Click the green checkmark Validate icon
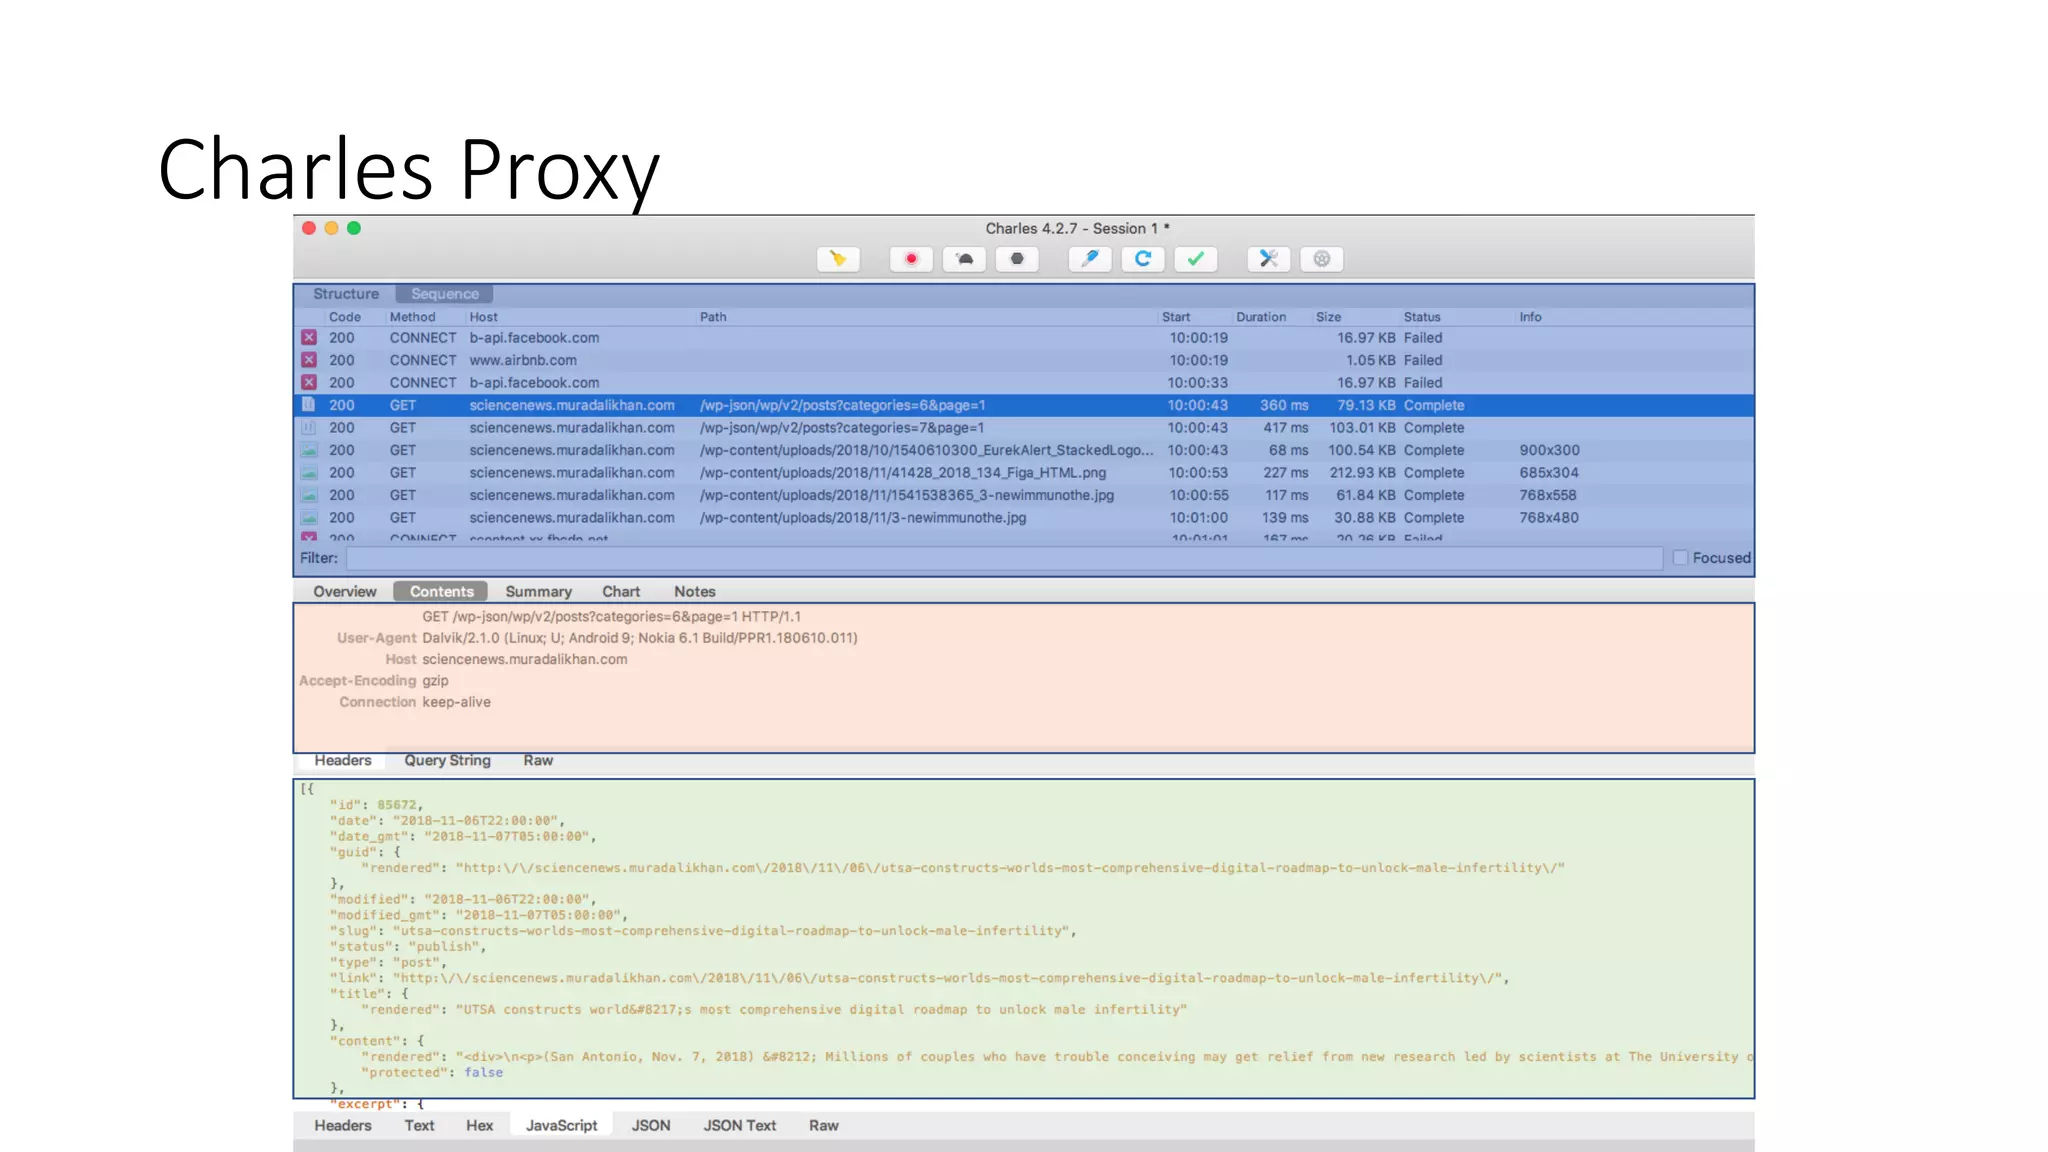Screen dimensions: 2048x1152 (1196, 259)
